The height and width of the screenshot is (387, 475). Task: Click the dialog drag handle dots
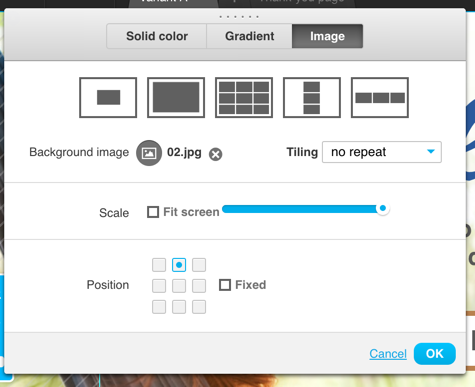[x=239, y=17]
